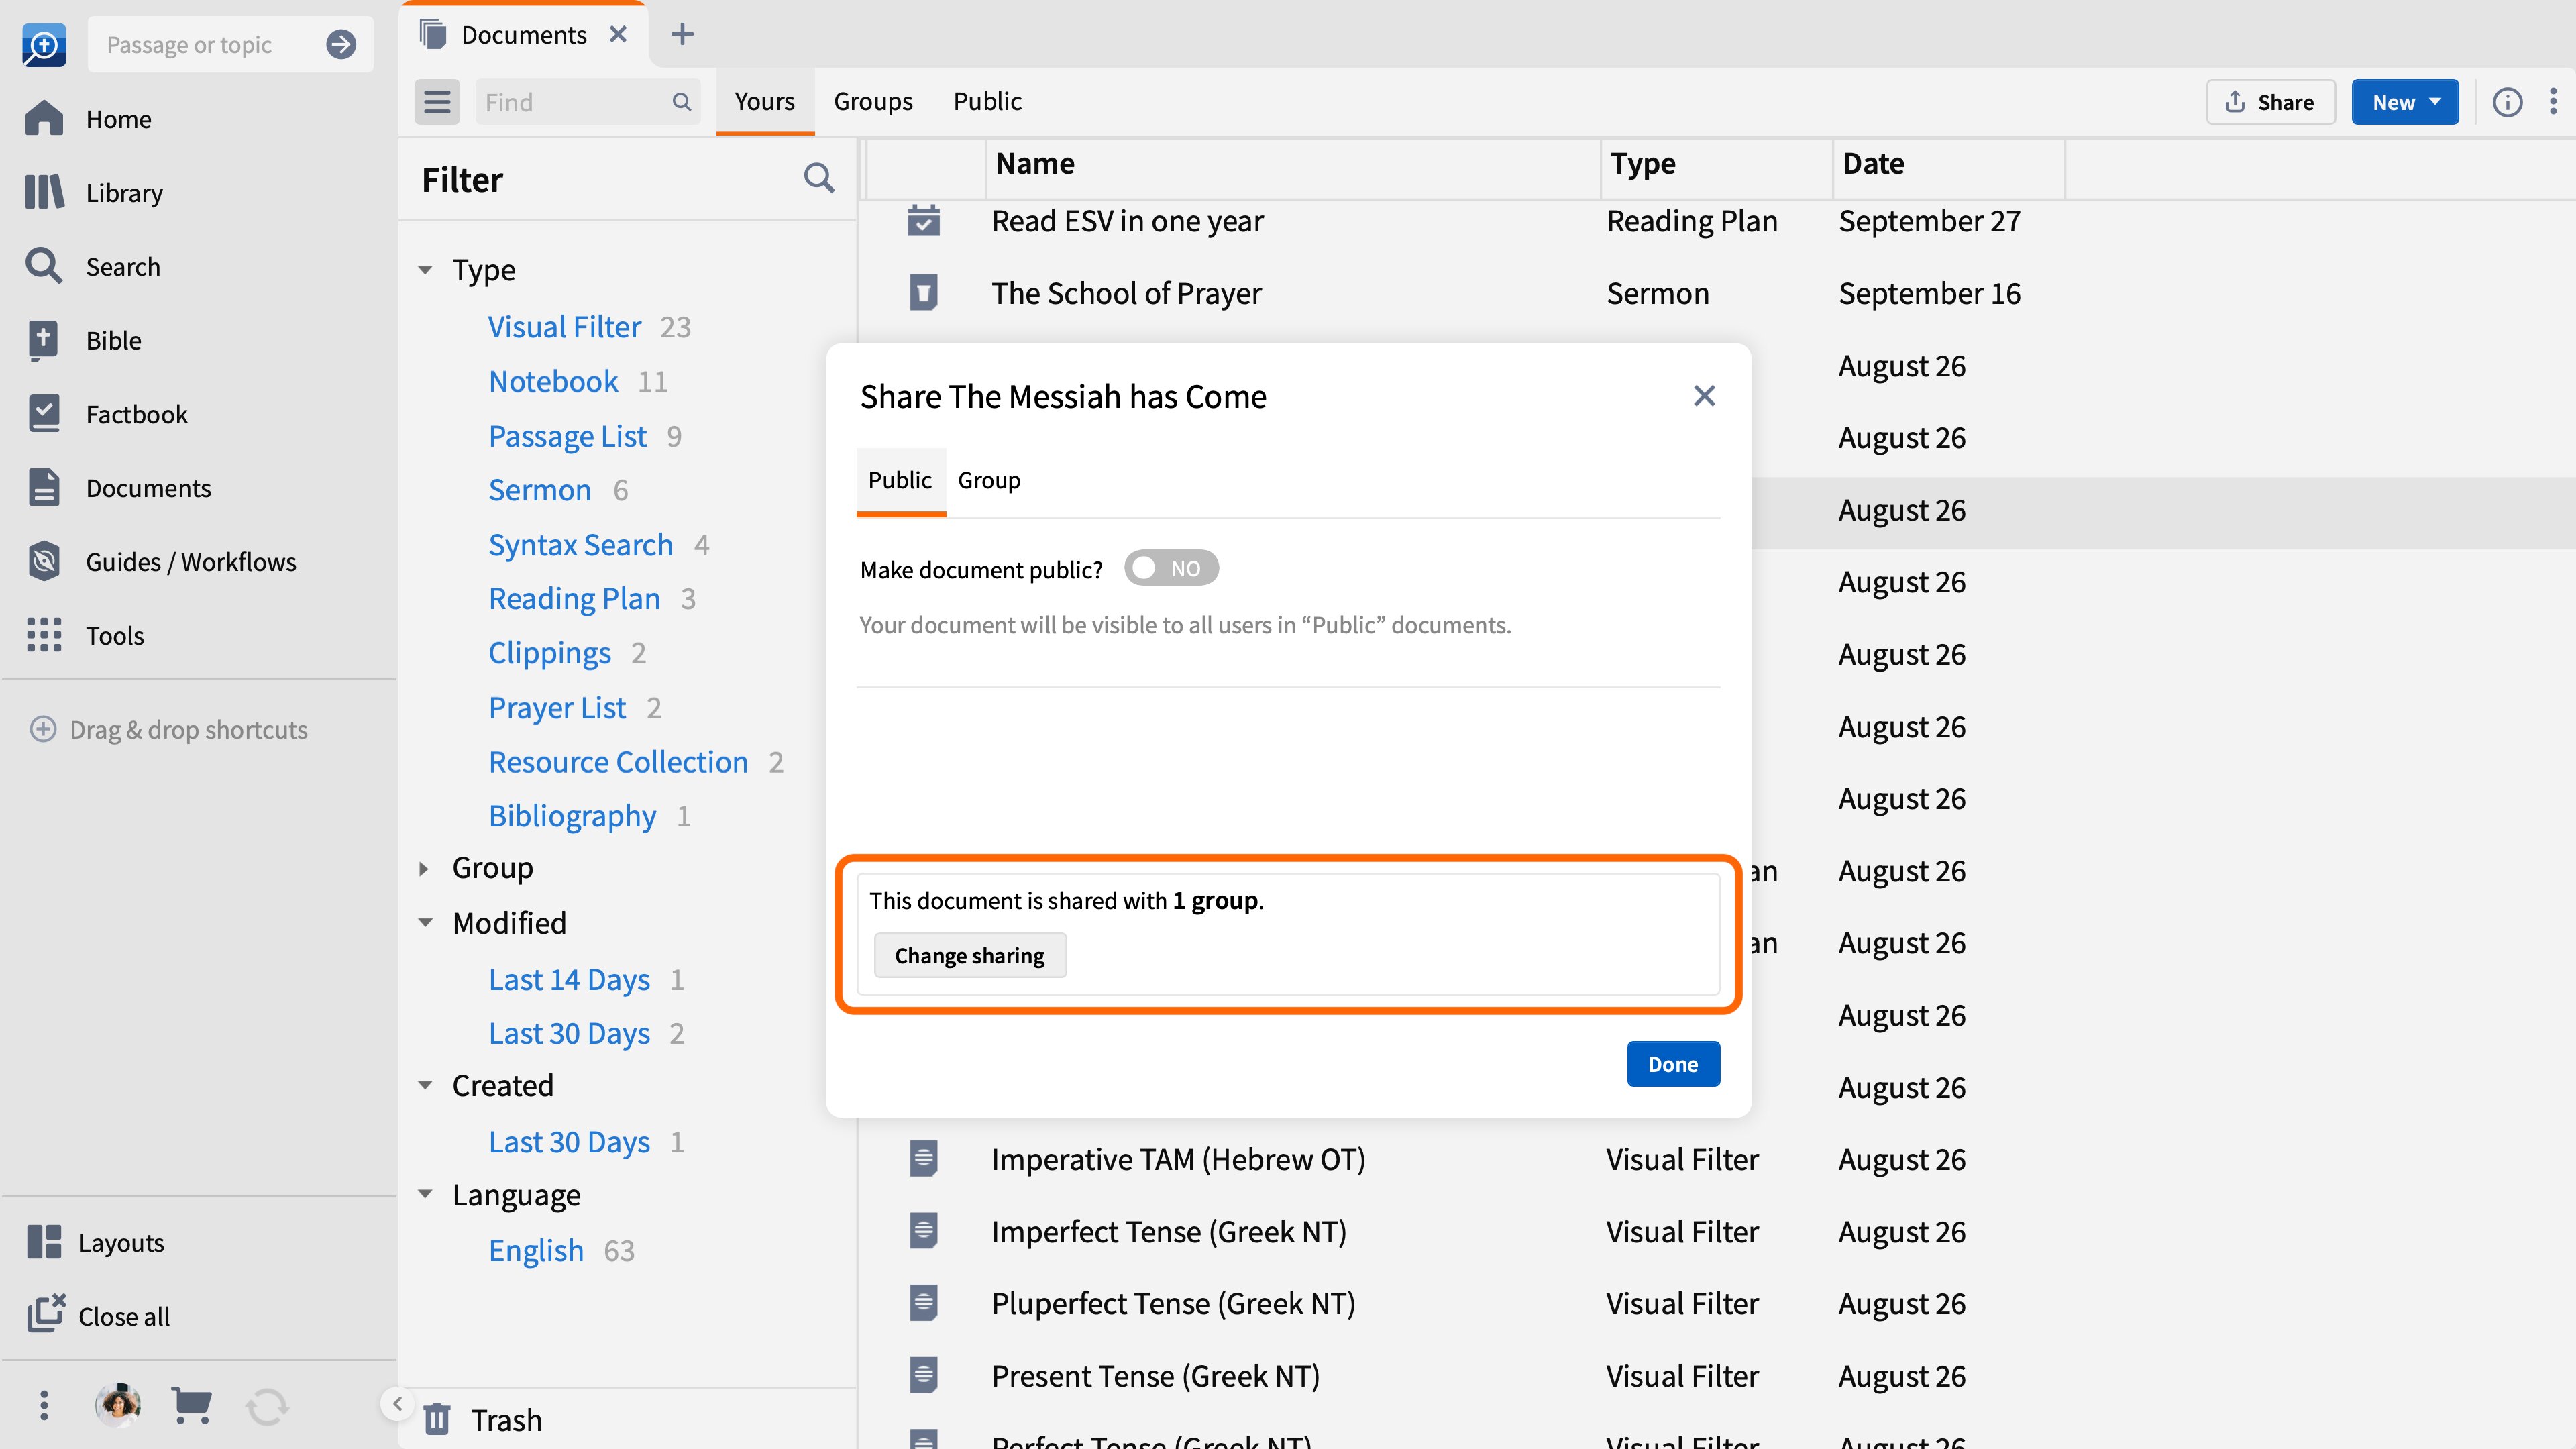Toggle Make document public switch
Image resolution: width=2576 pixels, height=1449 pixels.
[x=1171, y=568]
